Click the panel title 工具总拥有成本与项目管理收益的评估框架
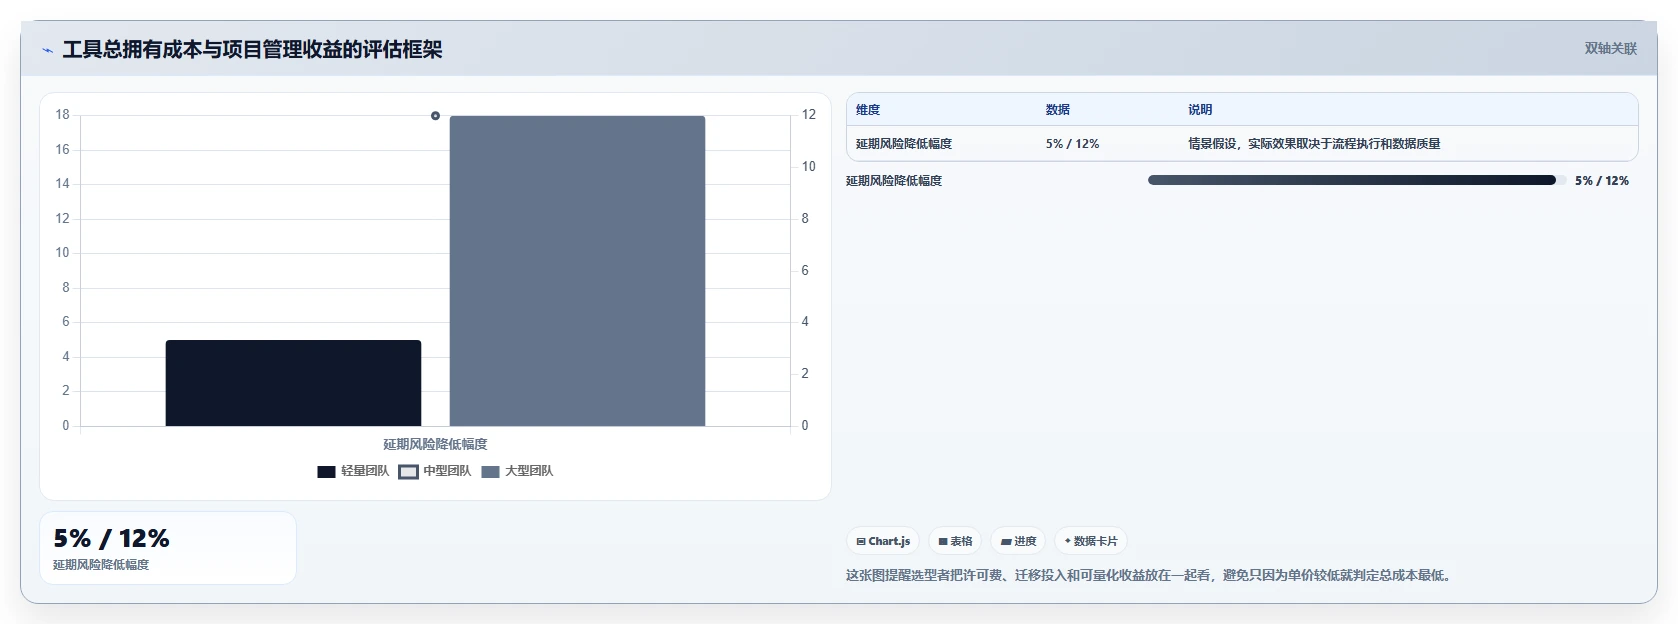Image resolution: width=1678 pixels, height=624 pixels. click(252, 50)
